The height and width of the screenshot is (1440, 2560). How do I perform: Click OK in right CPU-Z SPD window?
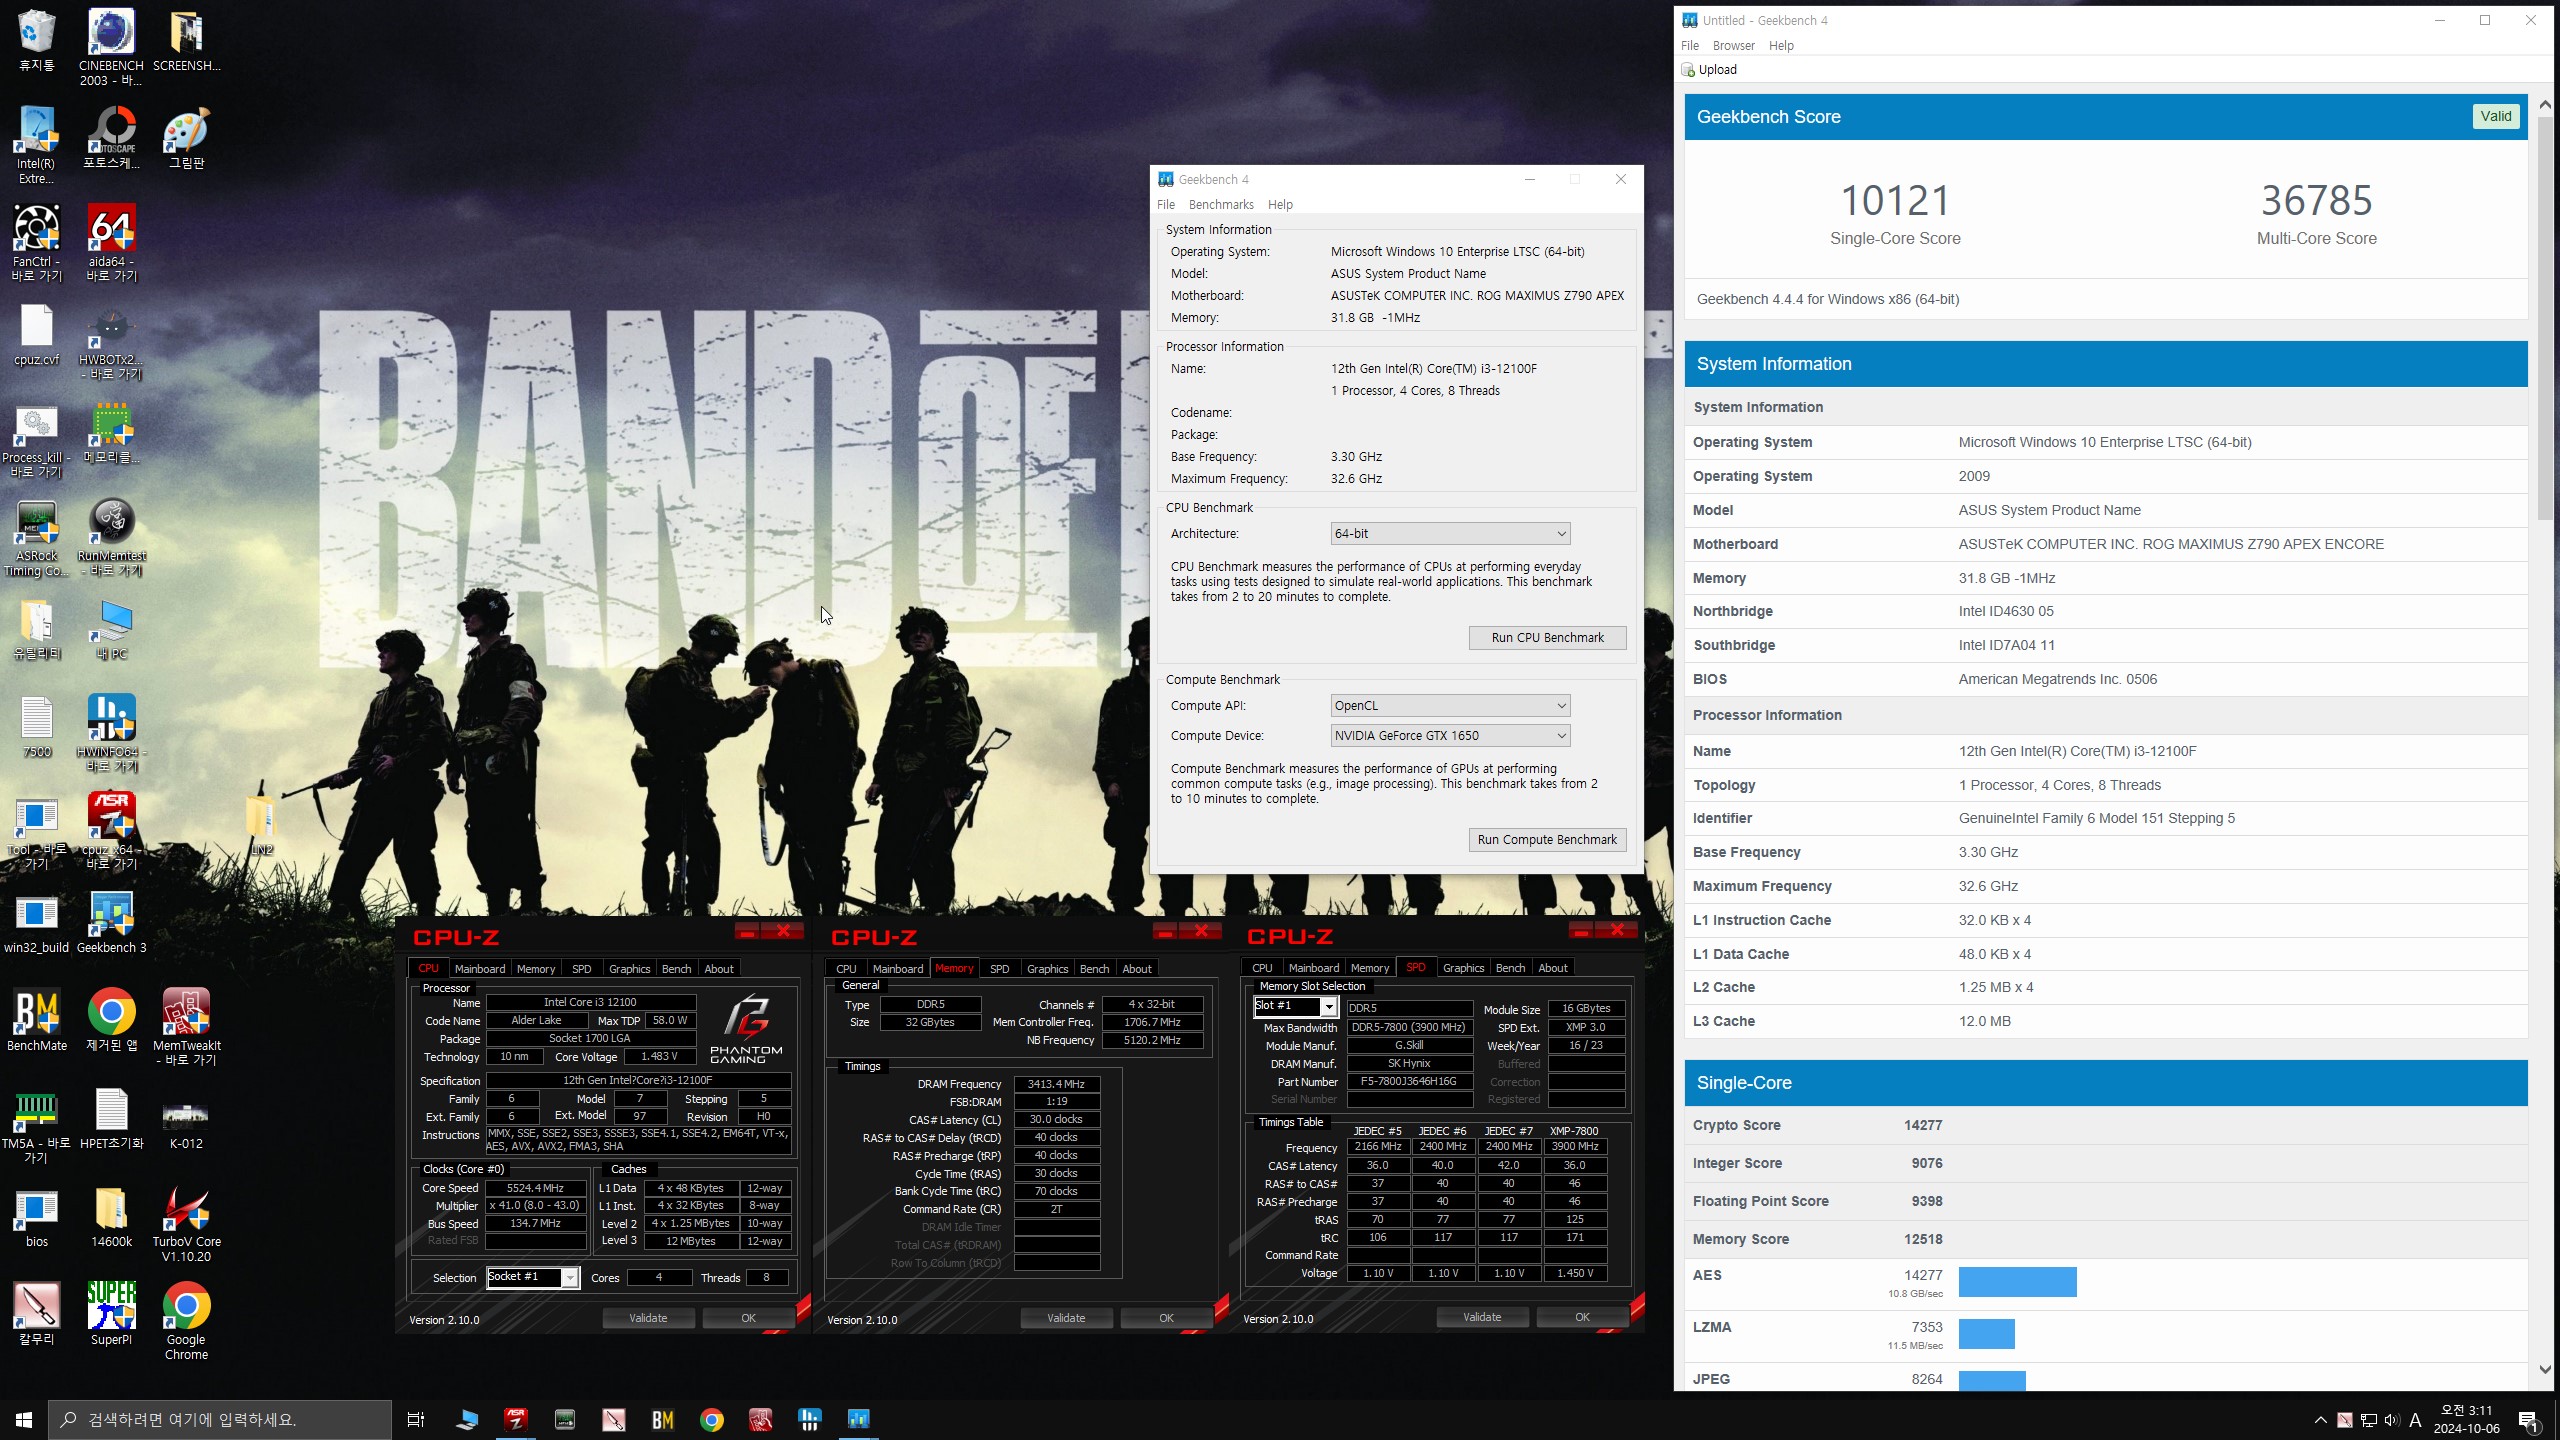[x=1582, y=1317]
